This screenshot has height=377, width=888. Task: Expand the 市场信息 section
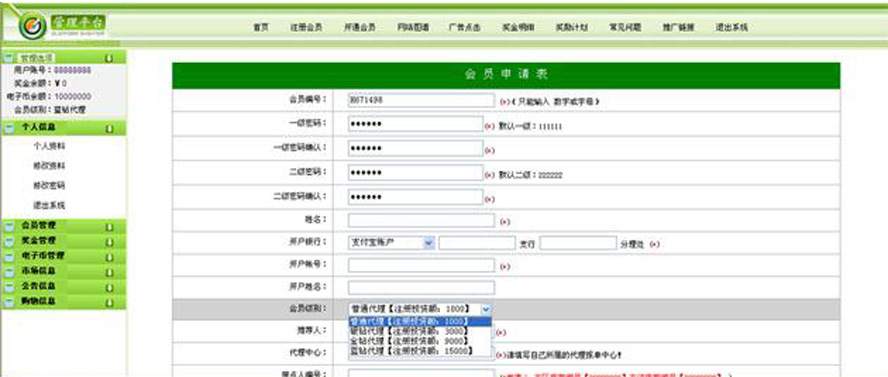pos(9,272)
